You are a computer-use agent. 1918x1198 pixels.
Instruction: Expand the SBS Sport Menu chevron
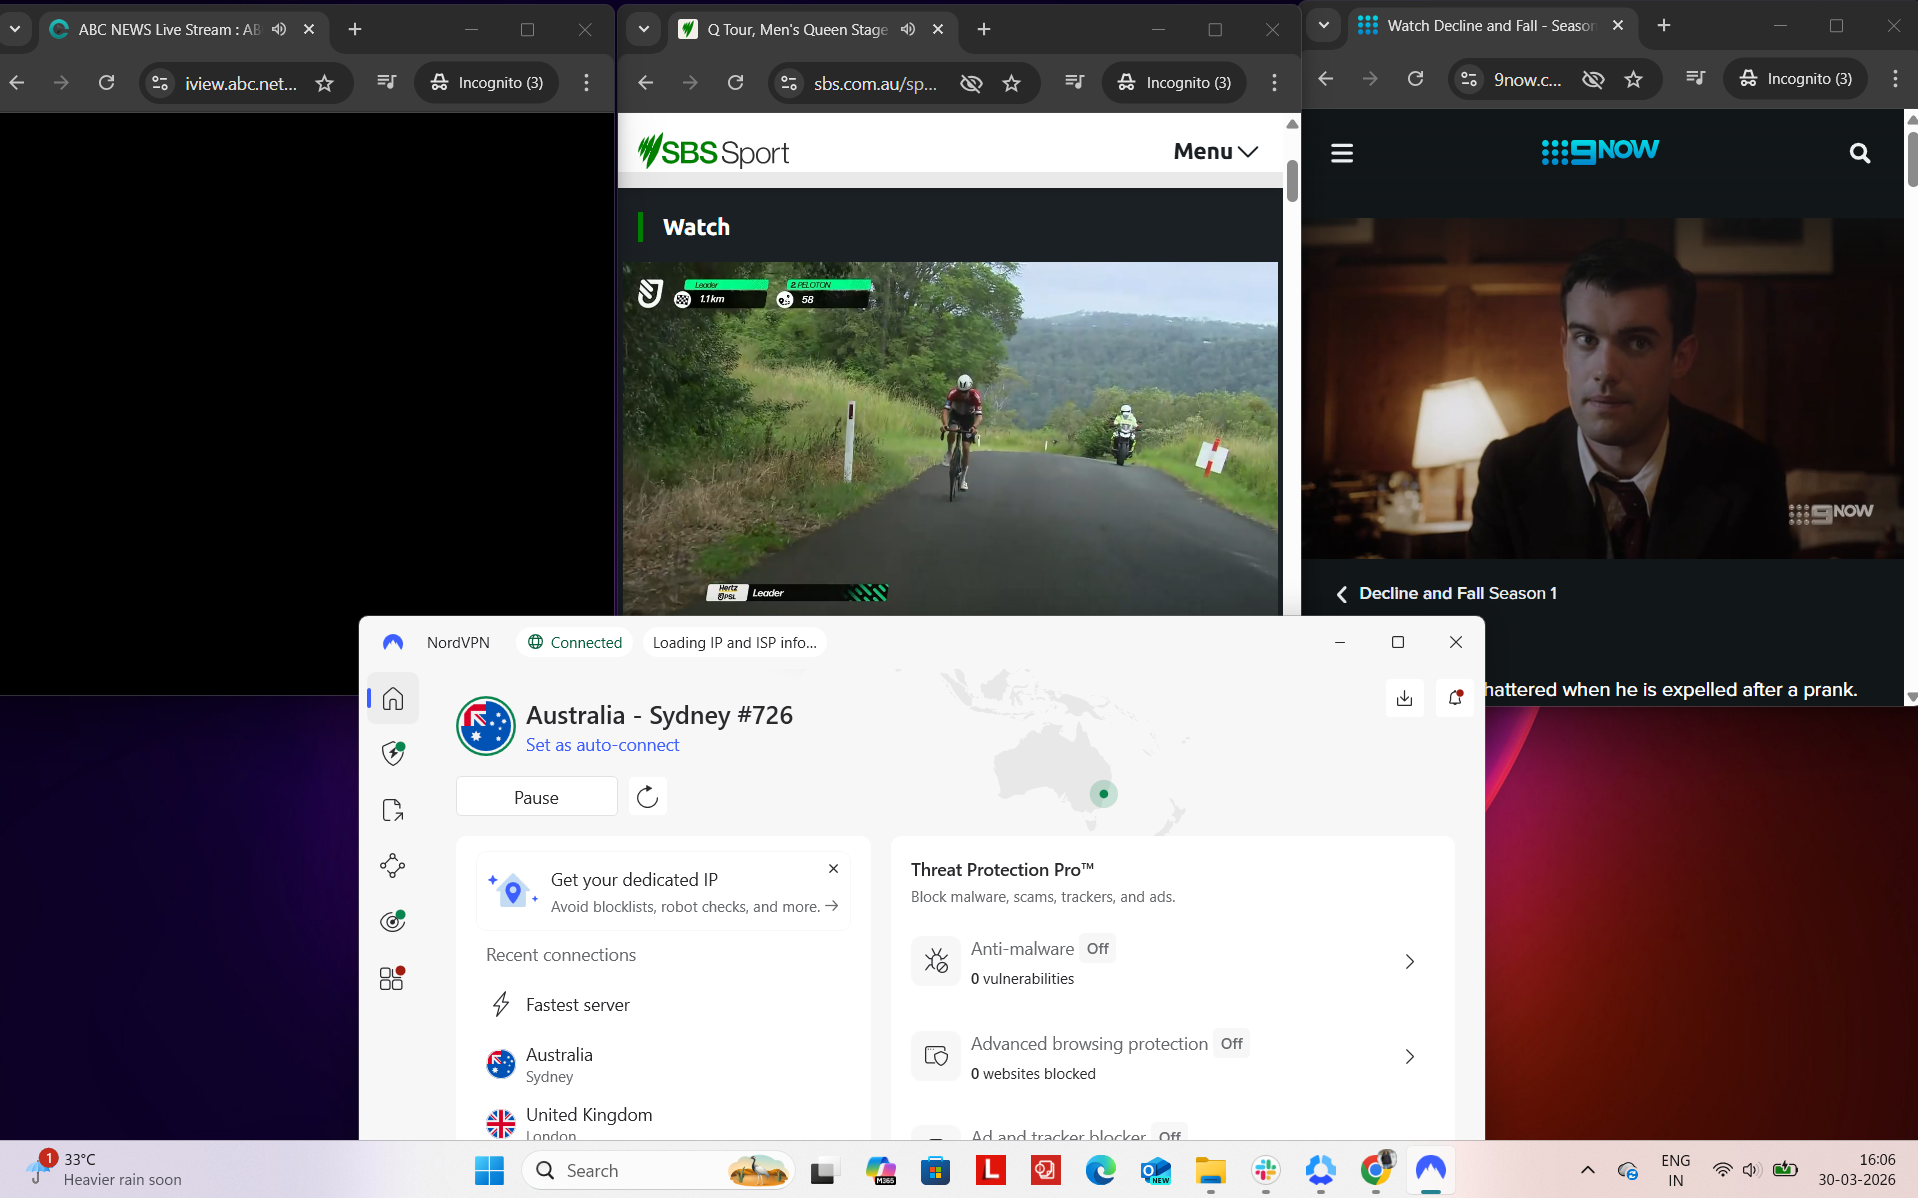1249,151
